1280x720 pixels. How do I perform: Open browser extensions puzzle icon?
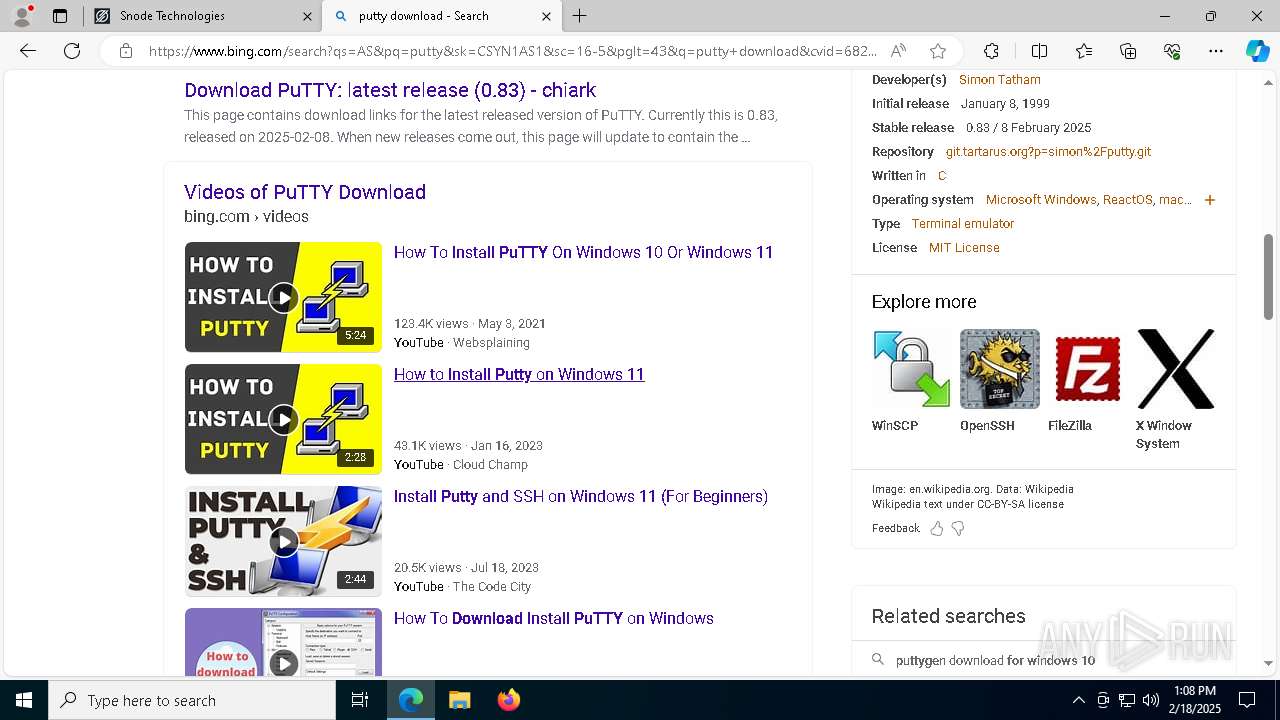991,51
